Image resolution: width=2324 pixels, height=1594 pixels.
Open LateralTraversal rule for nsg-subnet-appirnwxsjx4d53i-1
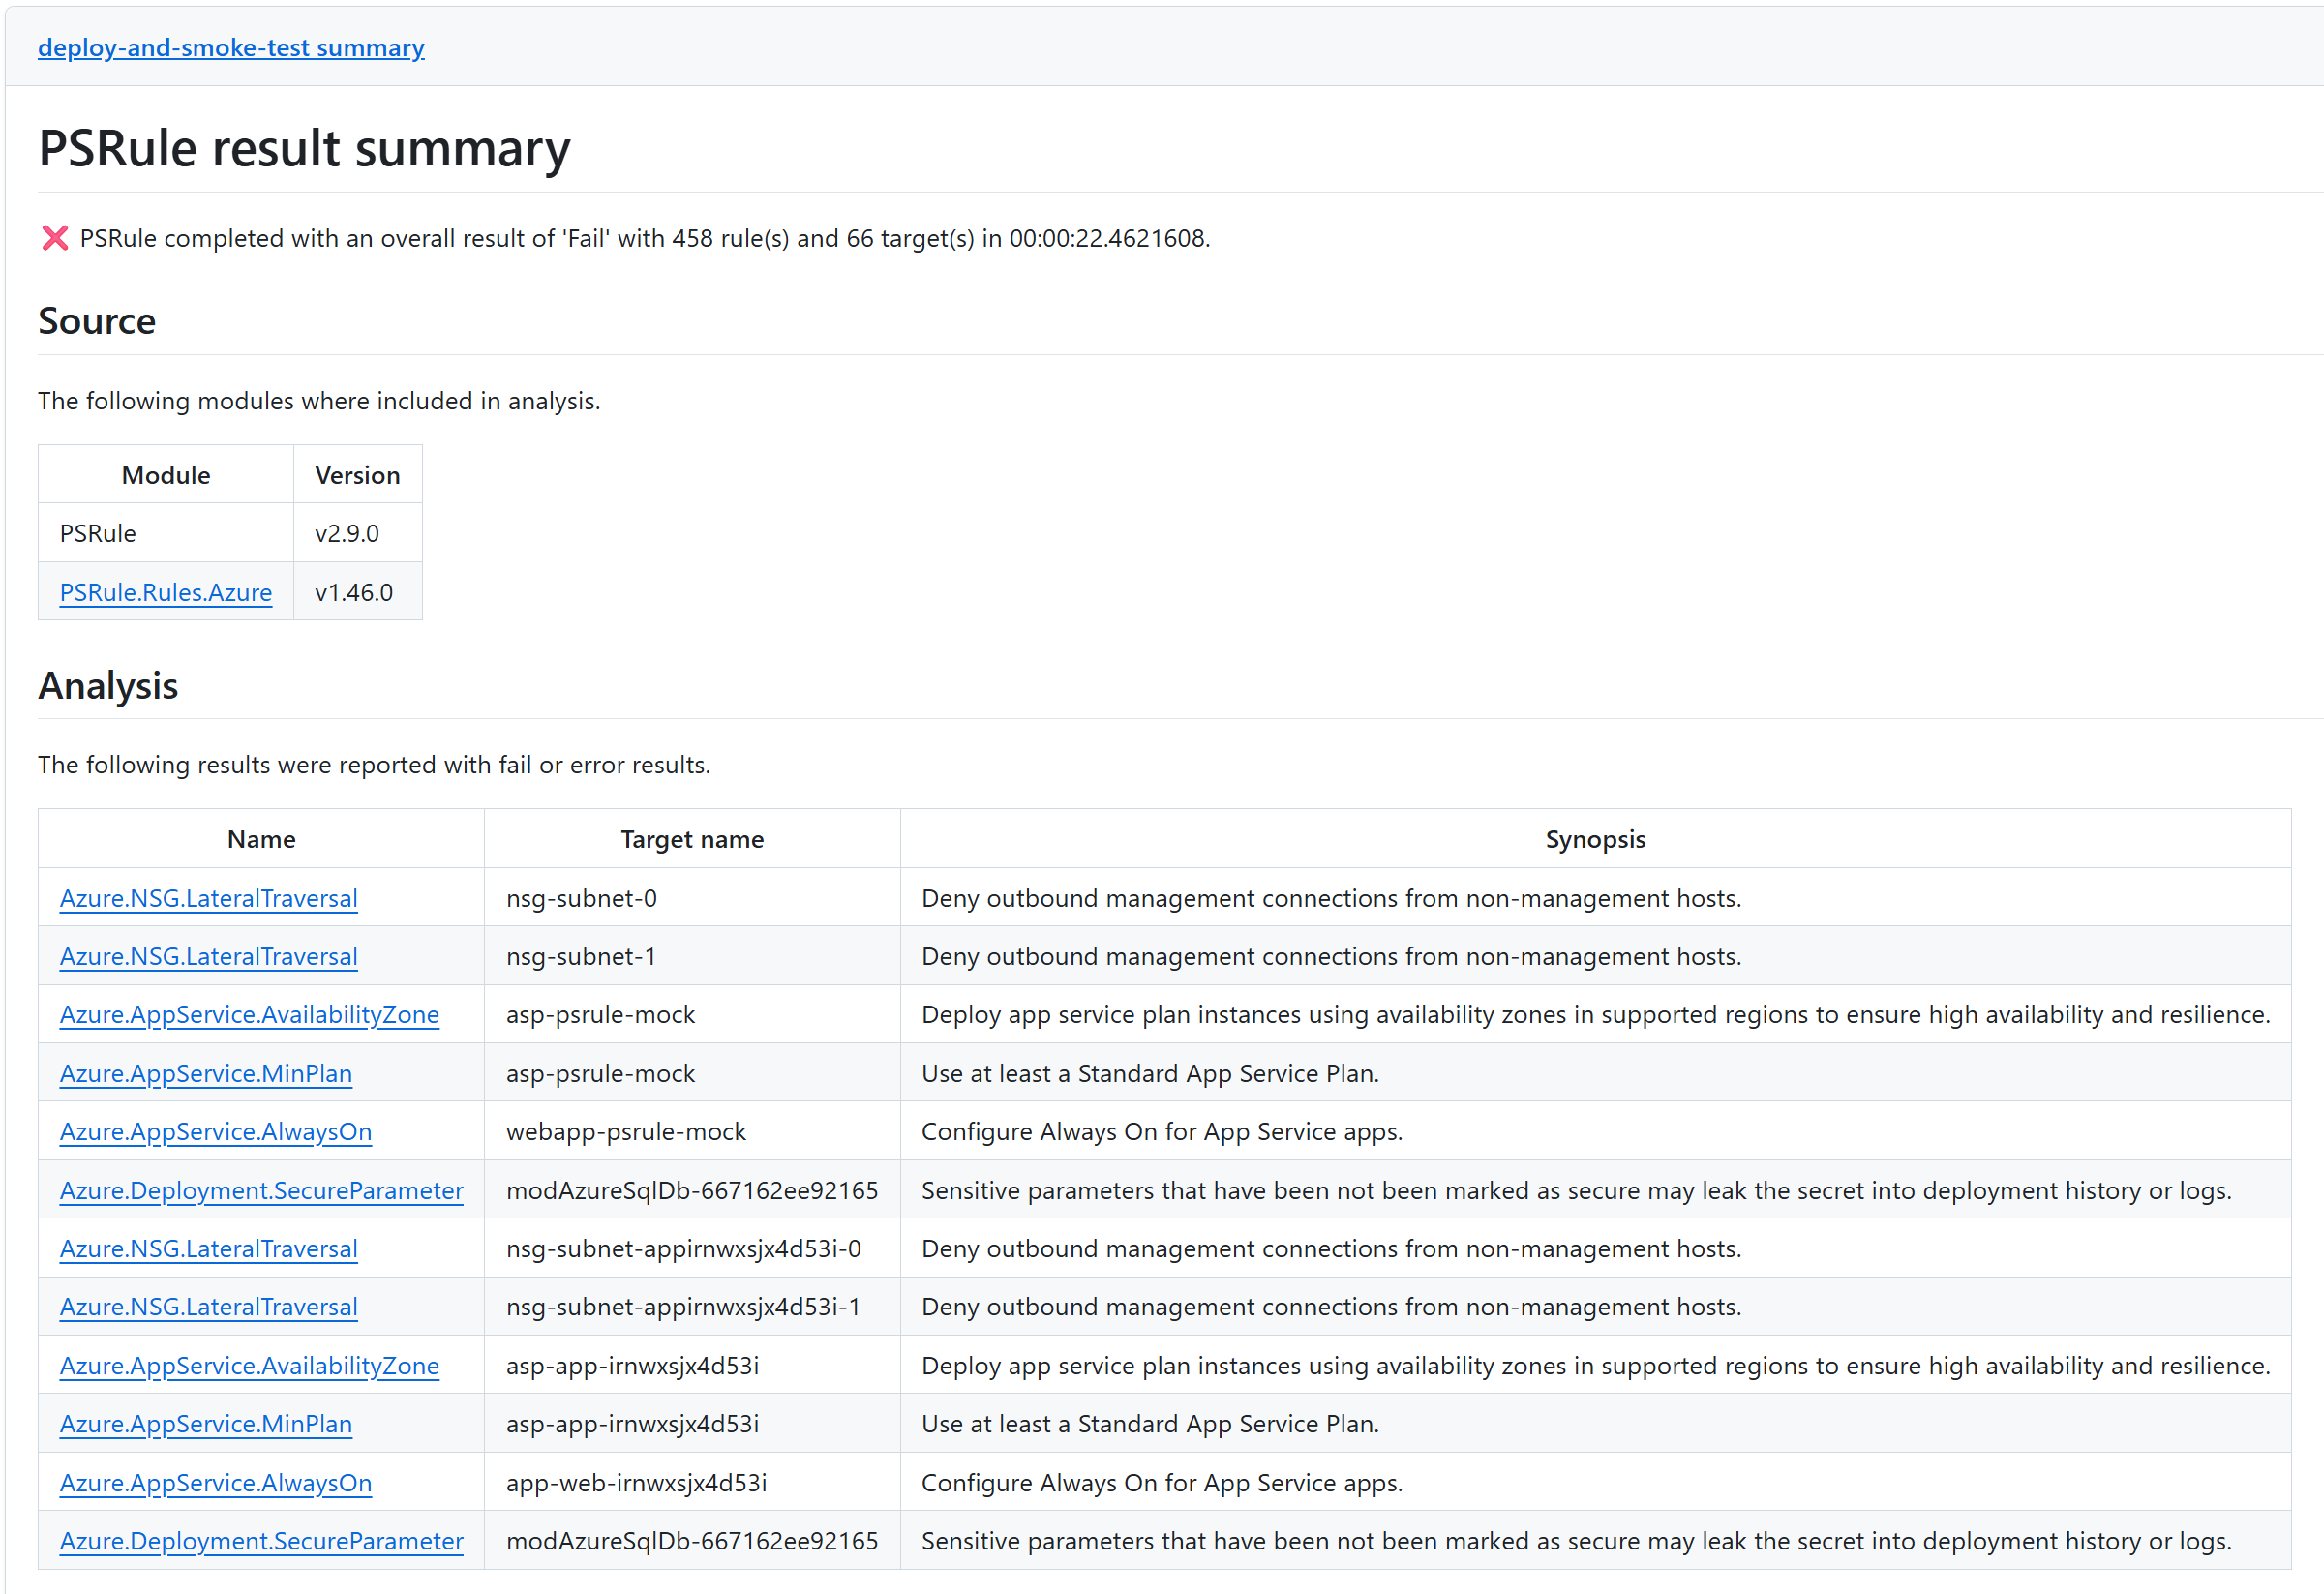(x=208, y=1306)
